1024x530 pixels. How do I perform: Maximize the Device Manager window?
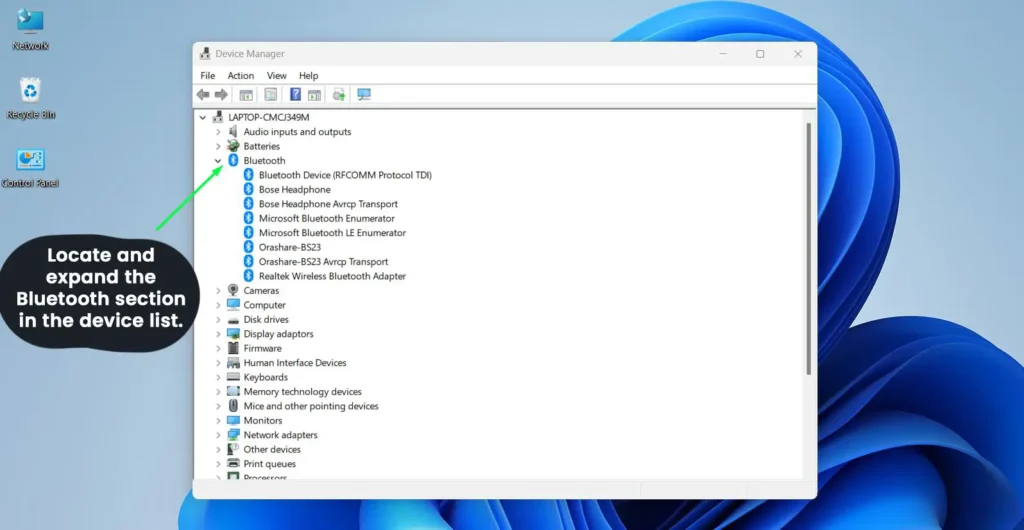760,54
